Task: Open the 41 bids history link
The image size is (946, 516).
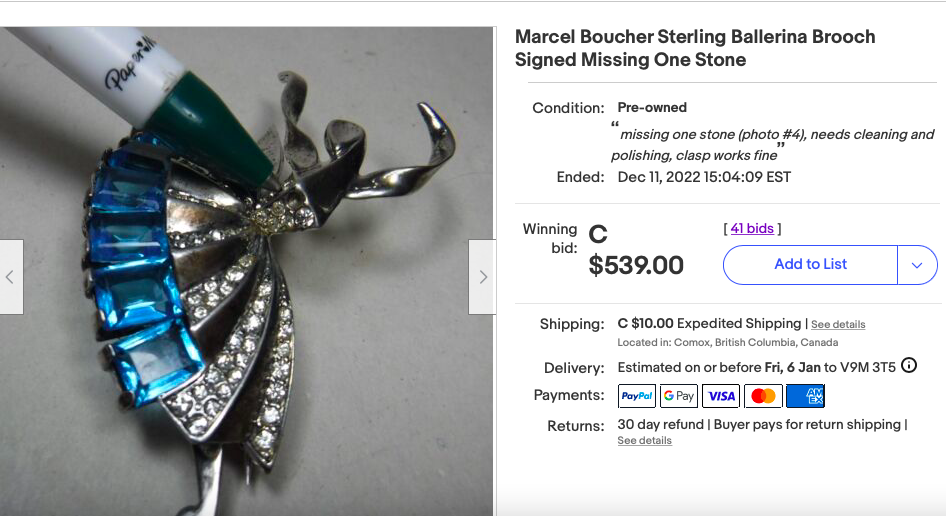Action: 752,229
